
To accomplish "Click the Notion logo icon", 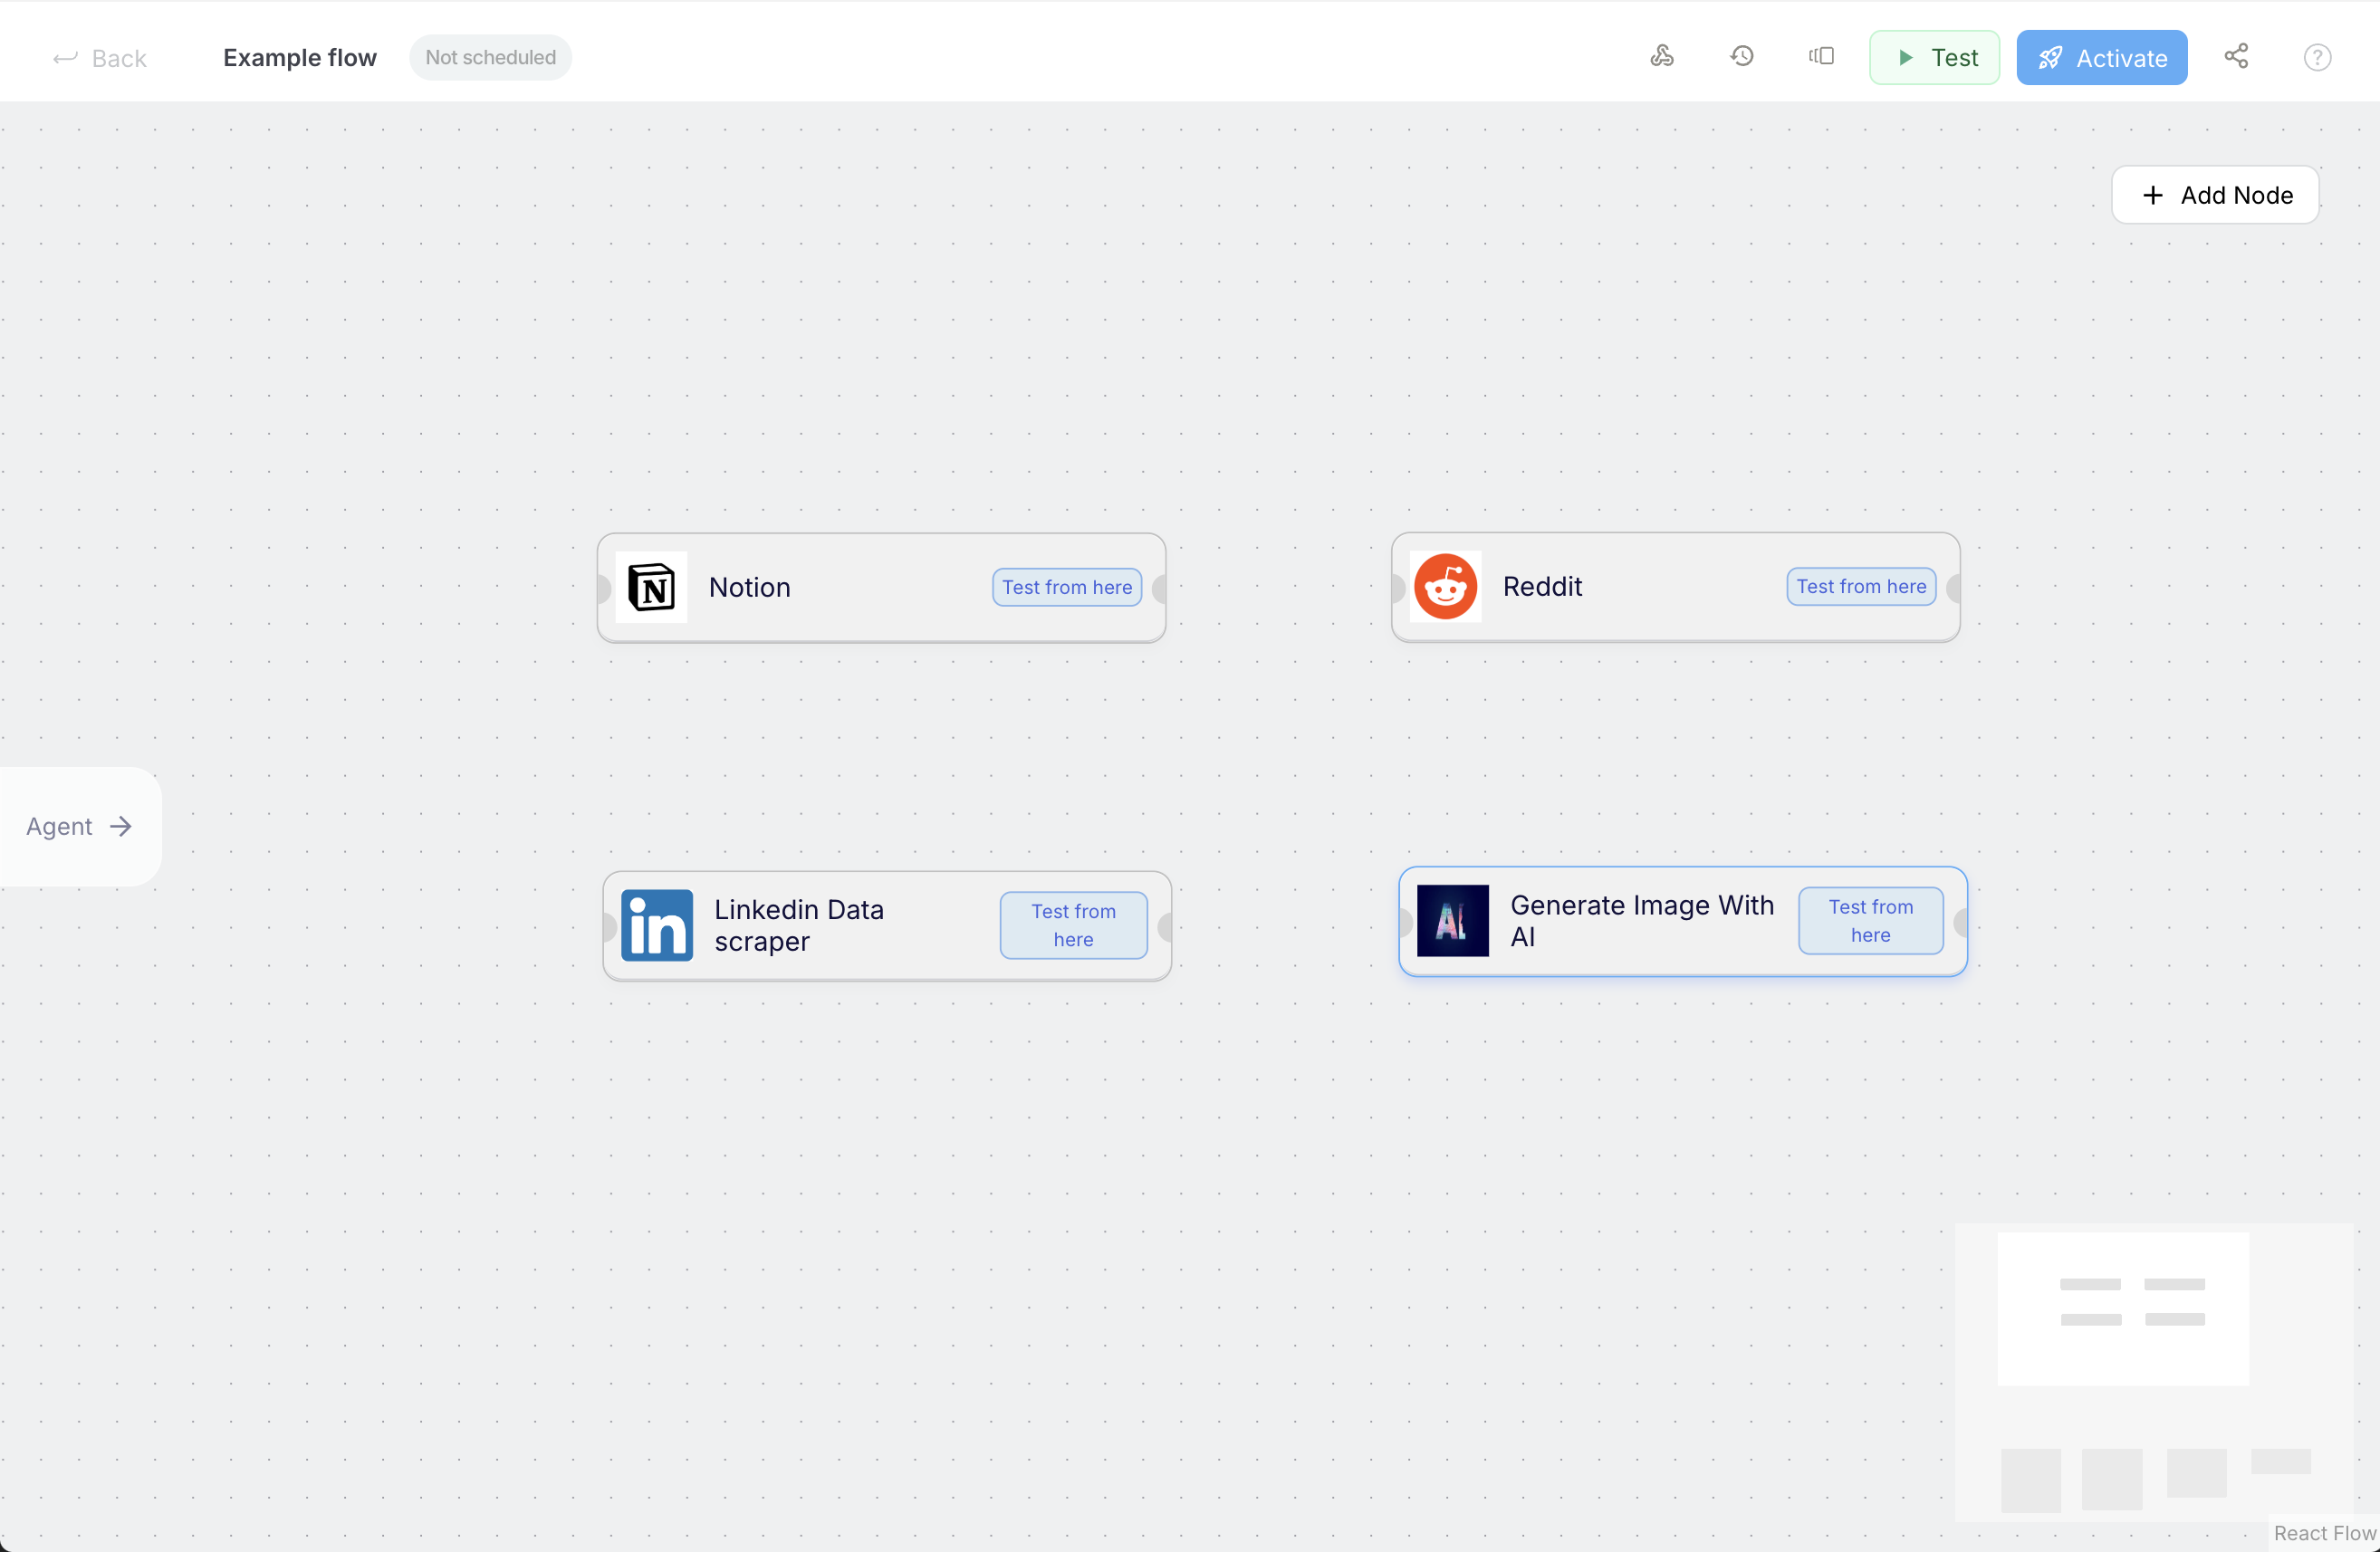I will [x=651, y=587].
